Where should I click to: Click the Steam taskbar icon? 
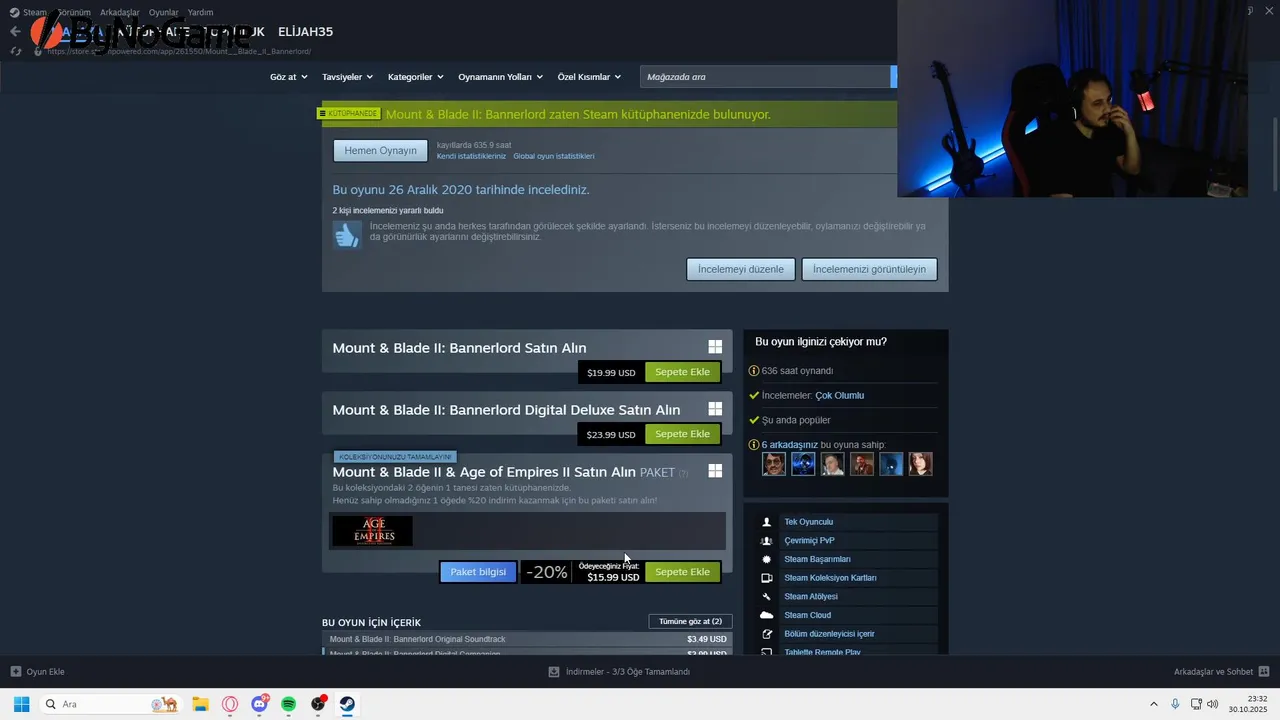tap(347, 704)
